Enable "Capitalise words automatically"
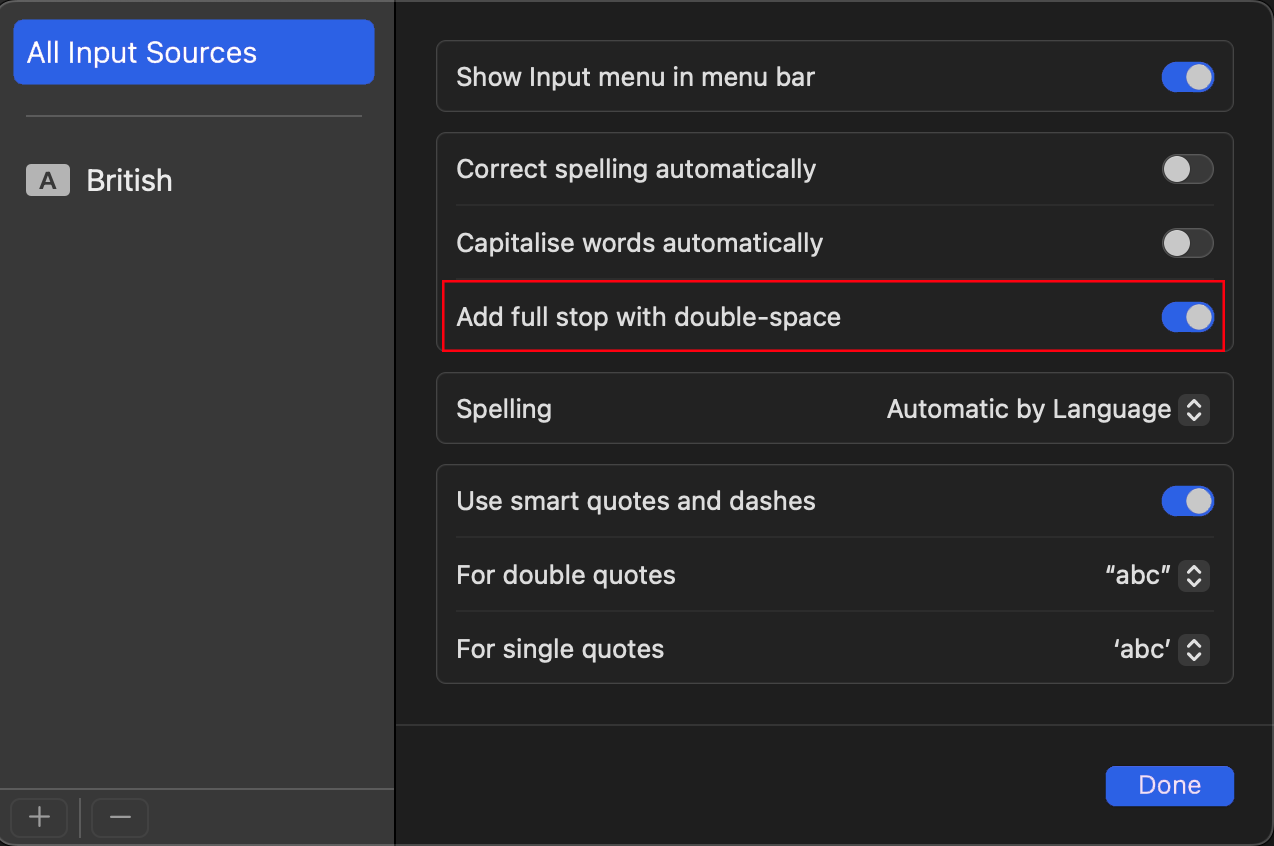Image resolution: width=1274 pixels, height=846 pixels. click(x=1187, y=243)
